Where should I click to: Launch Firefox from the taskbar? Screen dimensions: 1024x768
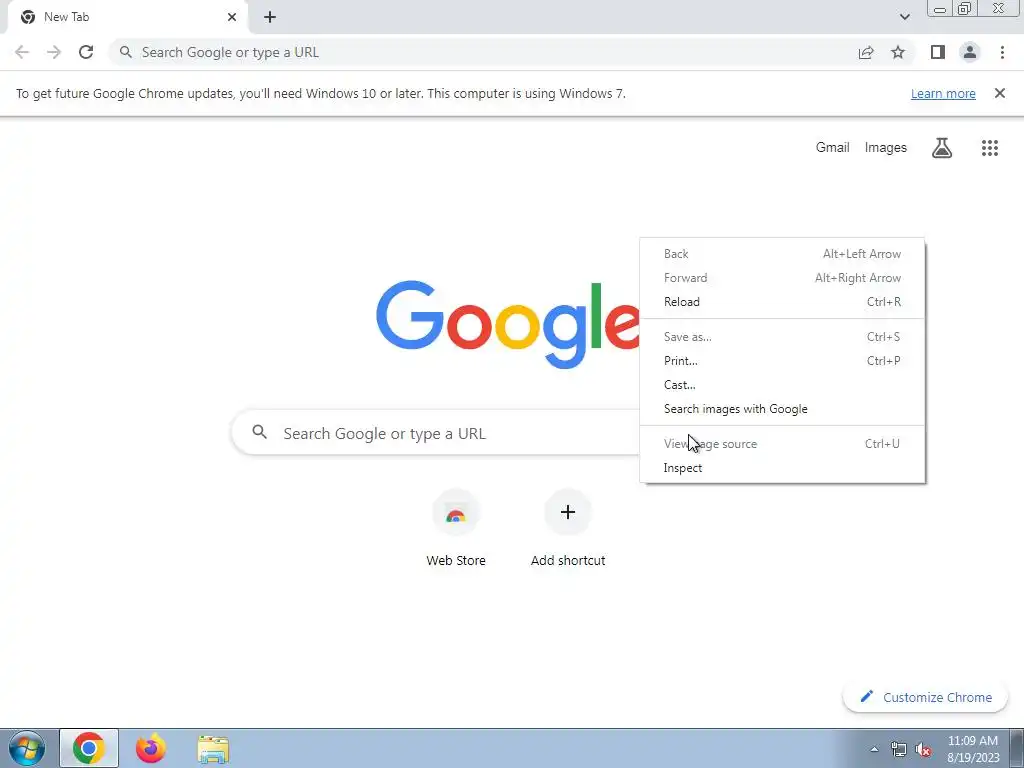point(151,748)
